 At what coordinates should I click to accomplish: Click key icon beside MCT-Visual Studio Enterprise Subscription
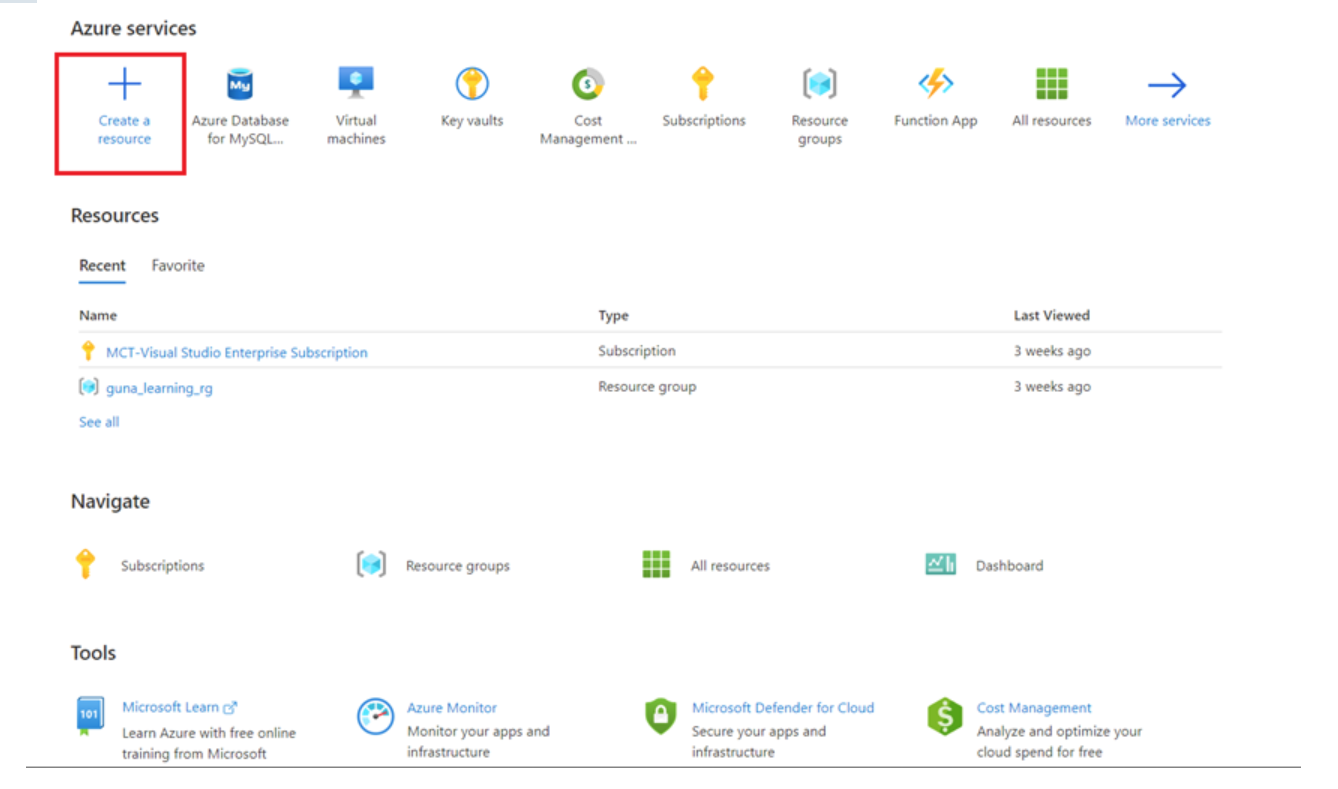tap(88, 352)
